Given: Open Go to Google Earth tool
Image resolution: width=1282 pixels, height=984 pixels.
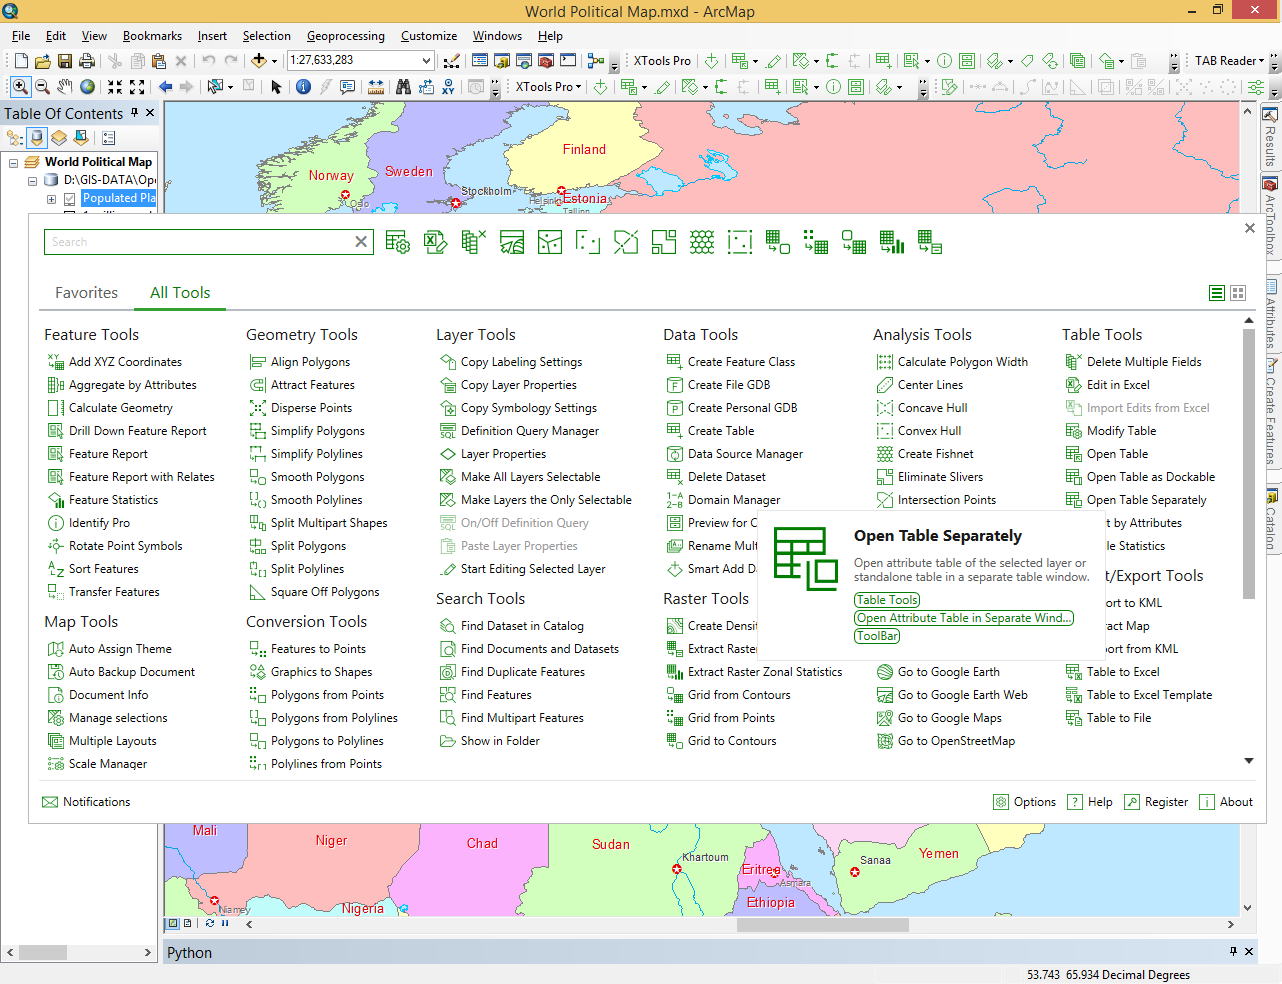Looking at the screenshot, I should 937,672.
